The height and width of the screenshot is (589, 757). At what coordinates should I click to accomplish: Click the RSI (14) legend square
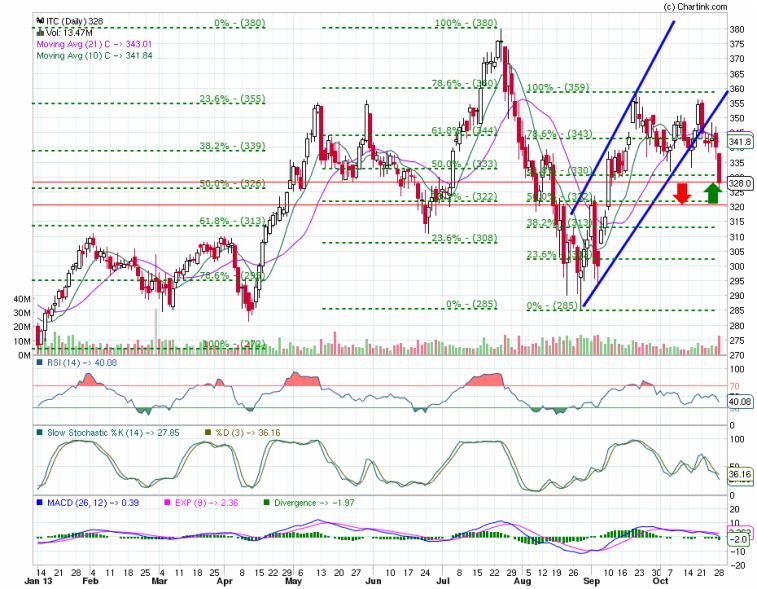(x=40, y=362)
